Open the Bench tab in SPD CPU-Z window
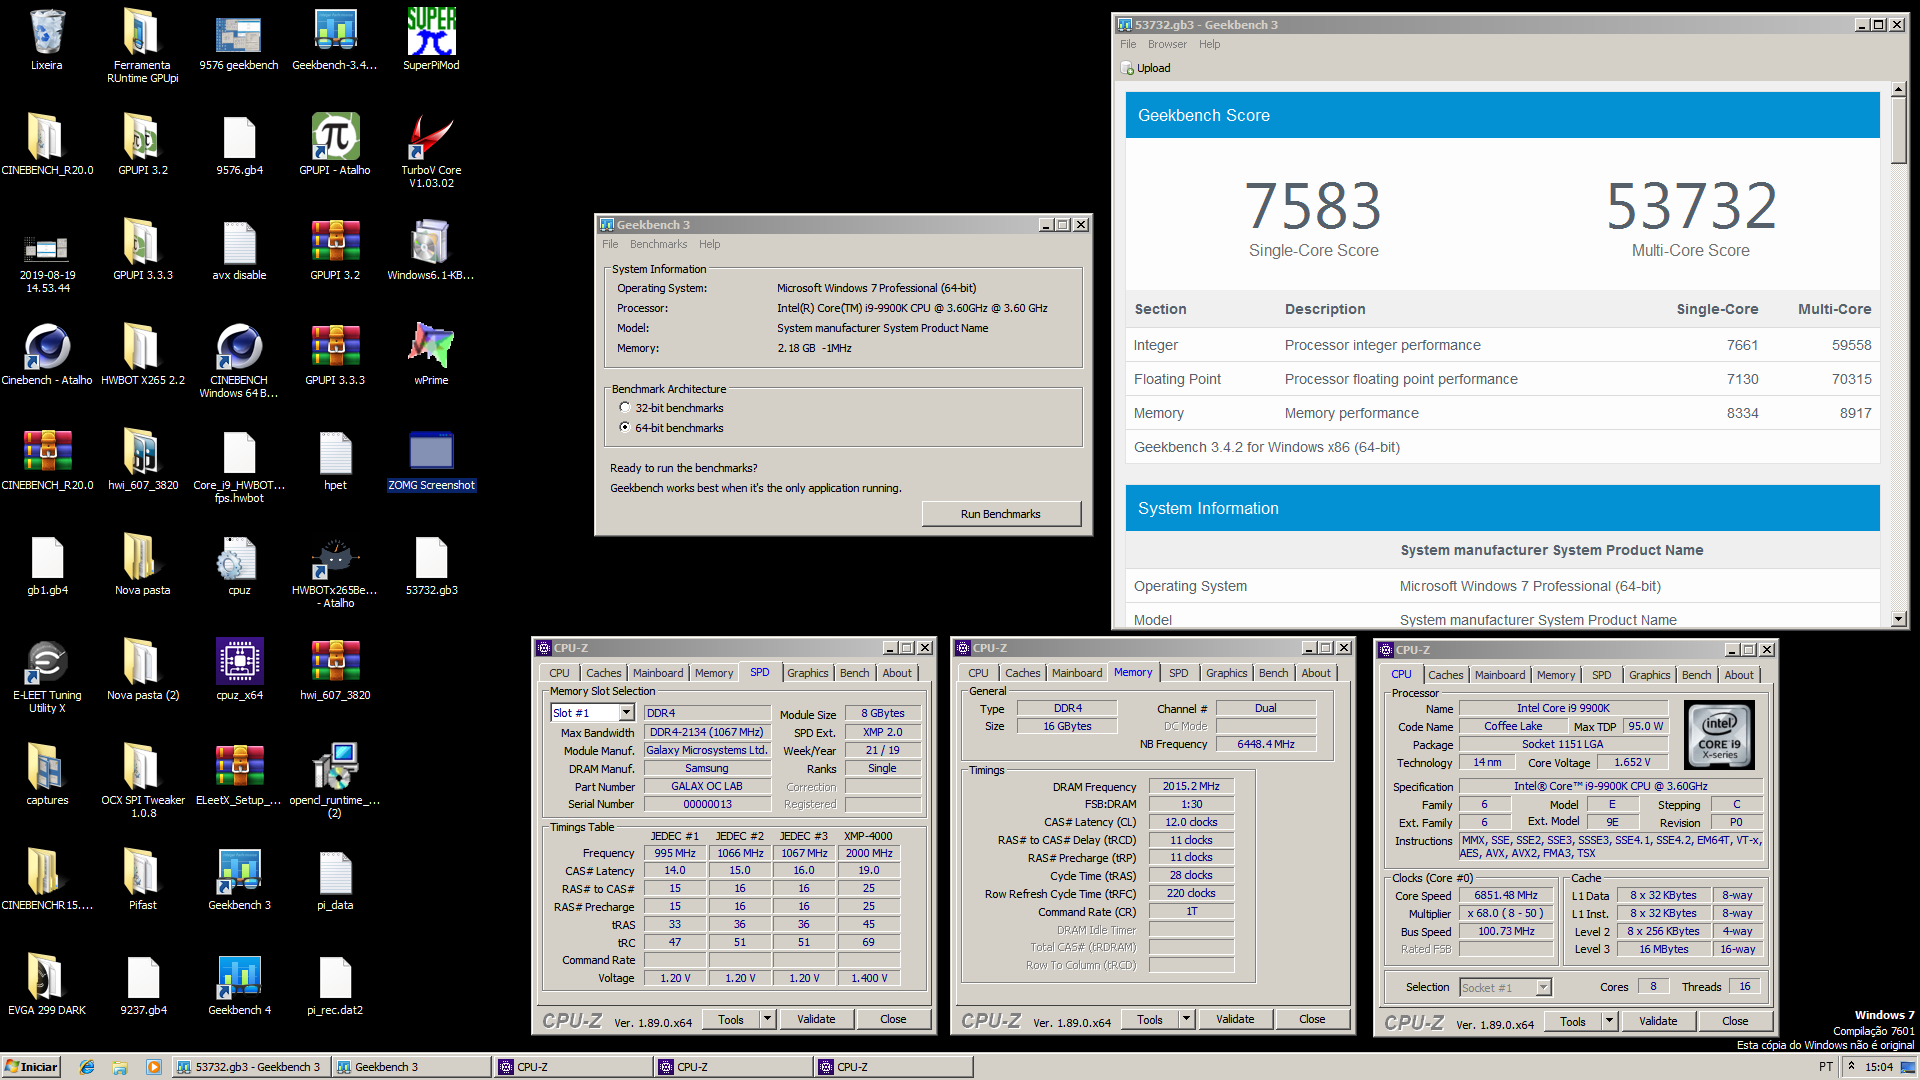 [x=854, y=673]
